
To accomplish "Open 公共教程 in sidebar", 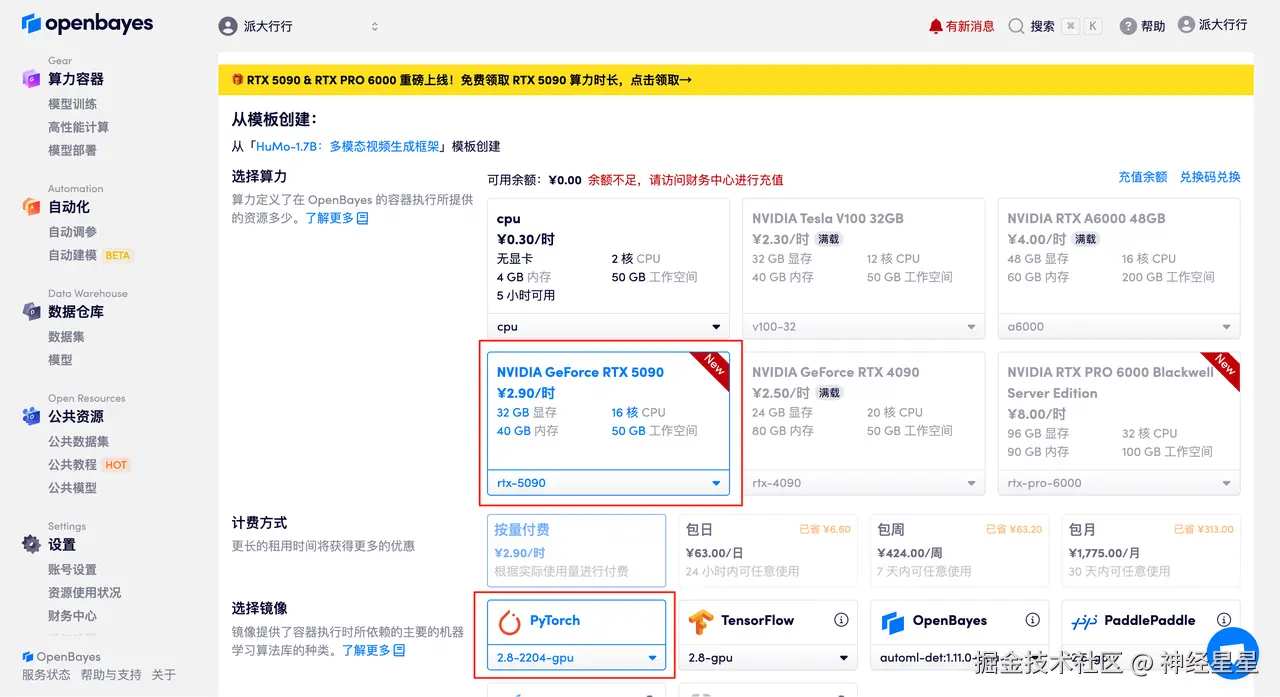I will (x=73, y=464).
